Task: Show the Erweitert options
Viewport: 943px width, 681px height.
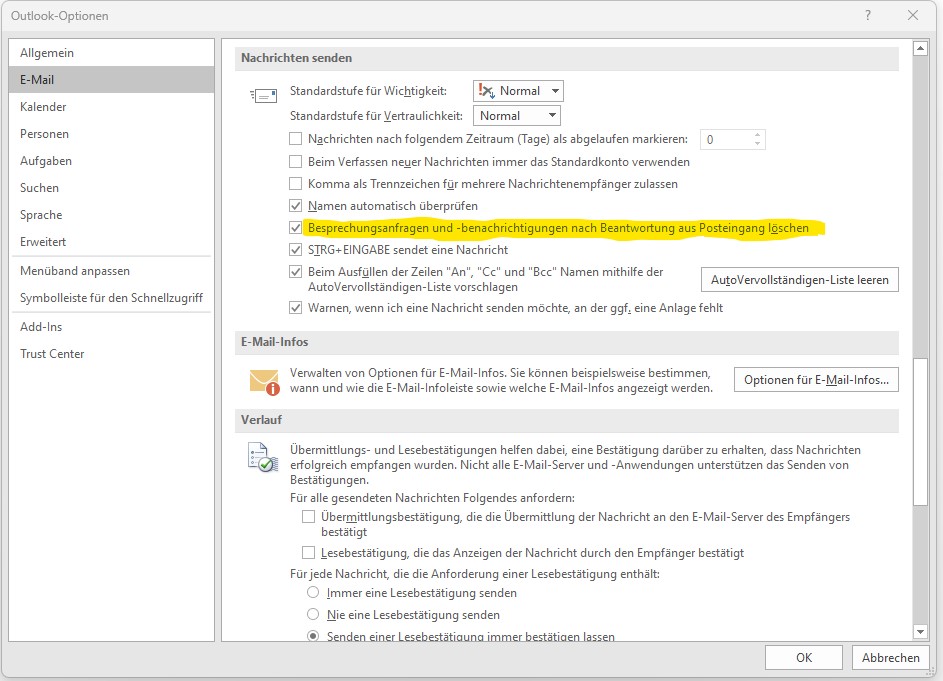Action: [111, 242]
